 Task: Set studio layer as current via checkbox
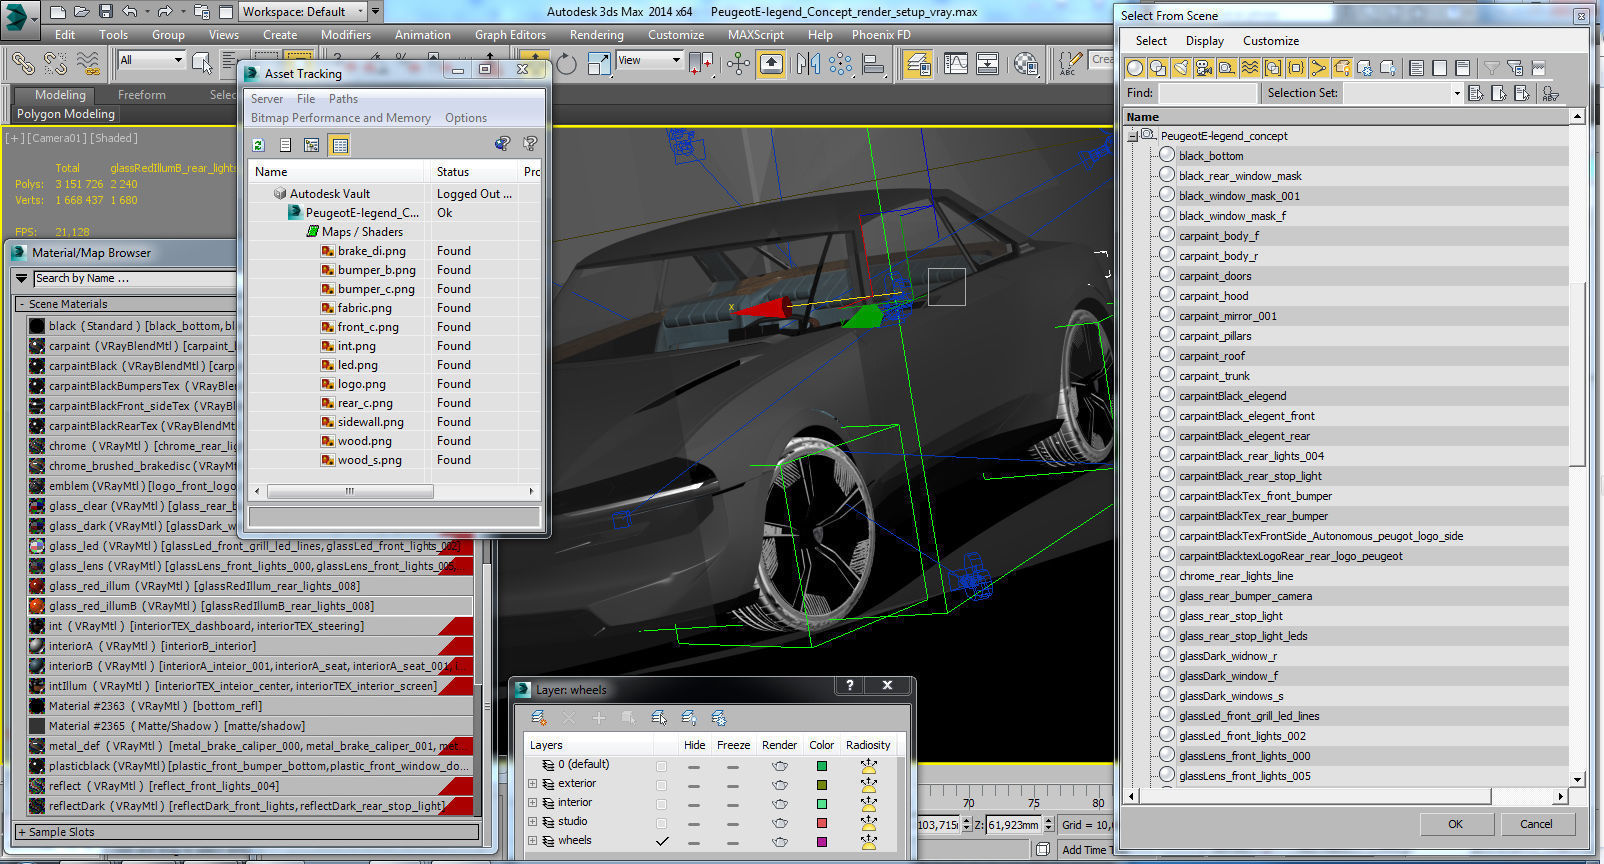click(x=661, y=823)
